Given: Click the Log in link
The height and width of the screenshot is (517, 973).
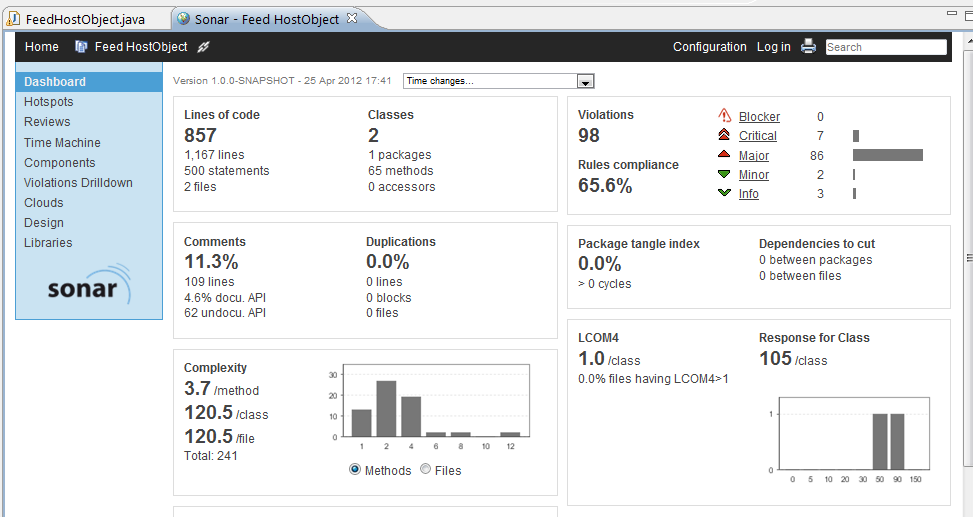Looking at the screenshot, I should click(x=774, y=47).
